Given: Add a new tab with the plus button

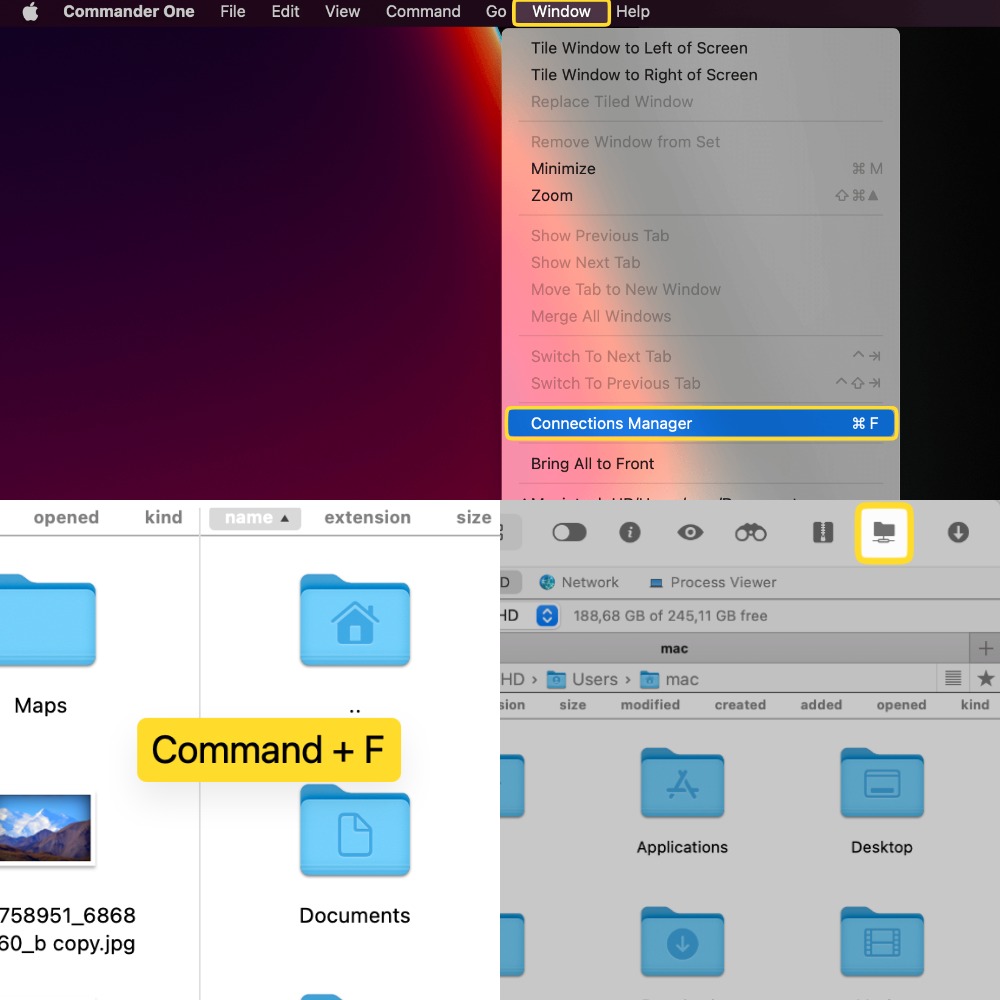Looking at the screenshot, I should click(x=986, y=648).
